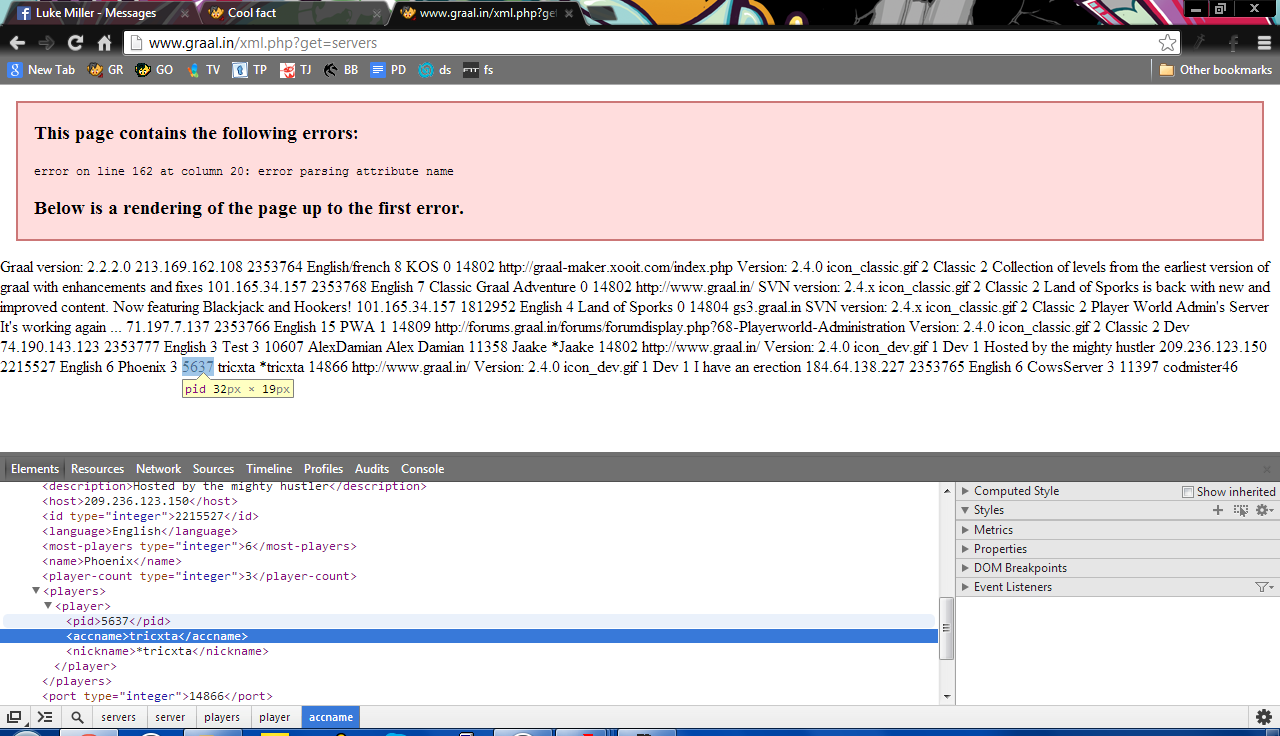This screenshot has width=1280, height=736.
Task: Select the <nickname>*tricxta</nickname> DOM row
Action: click(470, 651)
